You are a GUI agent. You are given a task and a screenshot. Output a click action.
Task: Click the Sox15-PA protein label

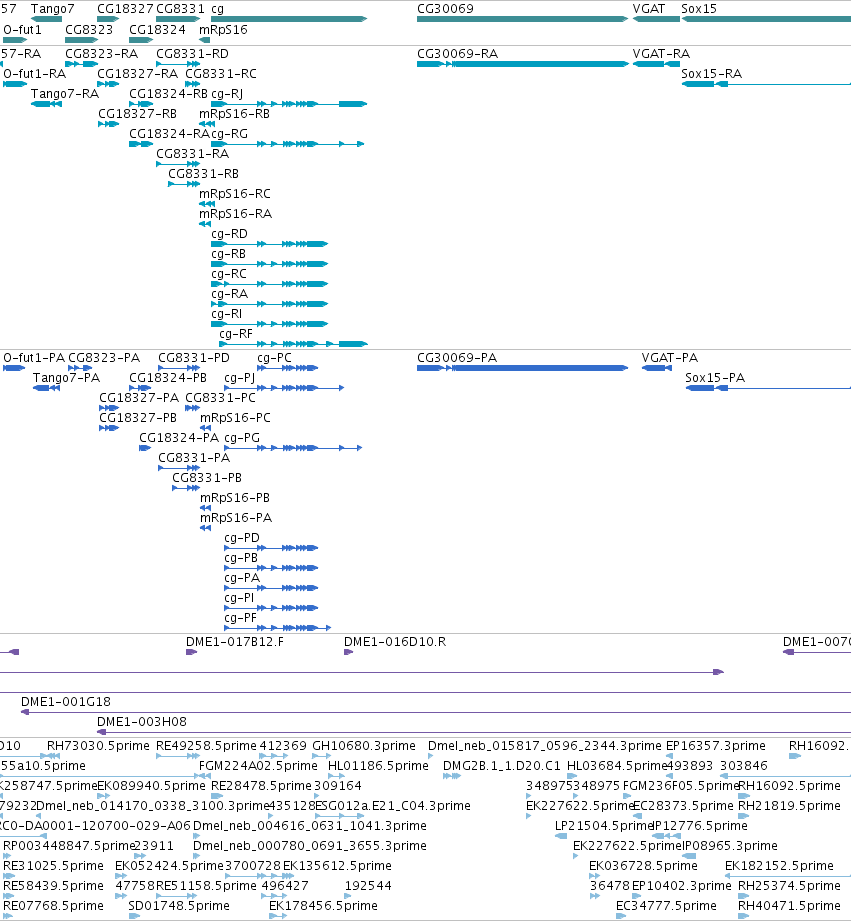pos(715,378)
